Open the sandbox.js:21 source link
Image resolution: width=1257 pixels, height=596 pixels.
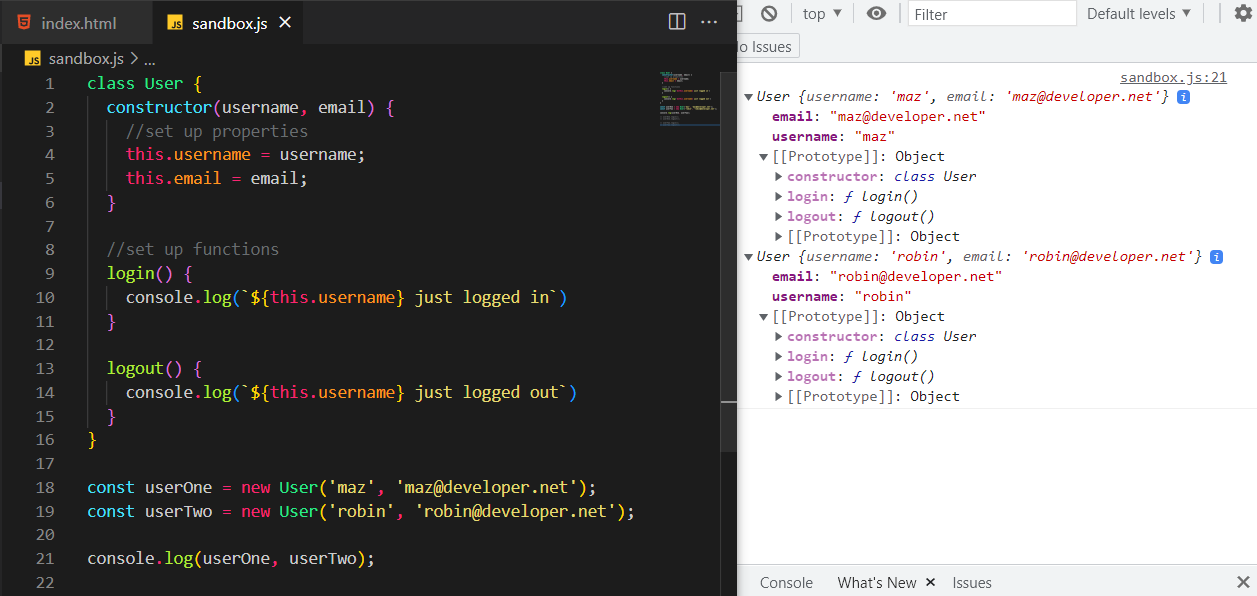(x=1173, y=77)
